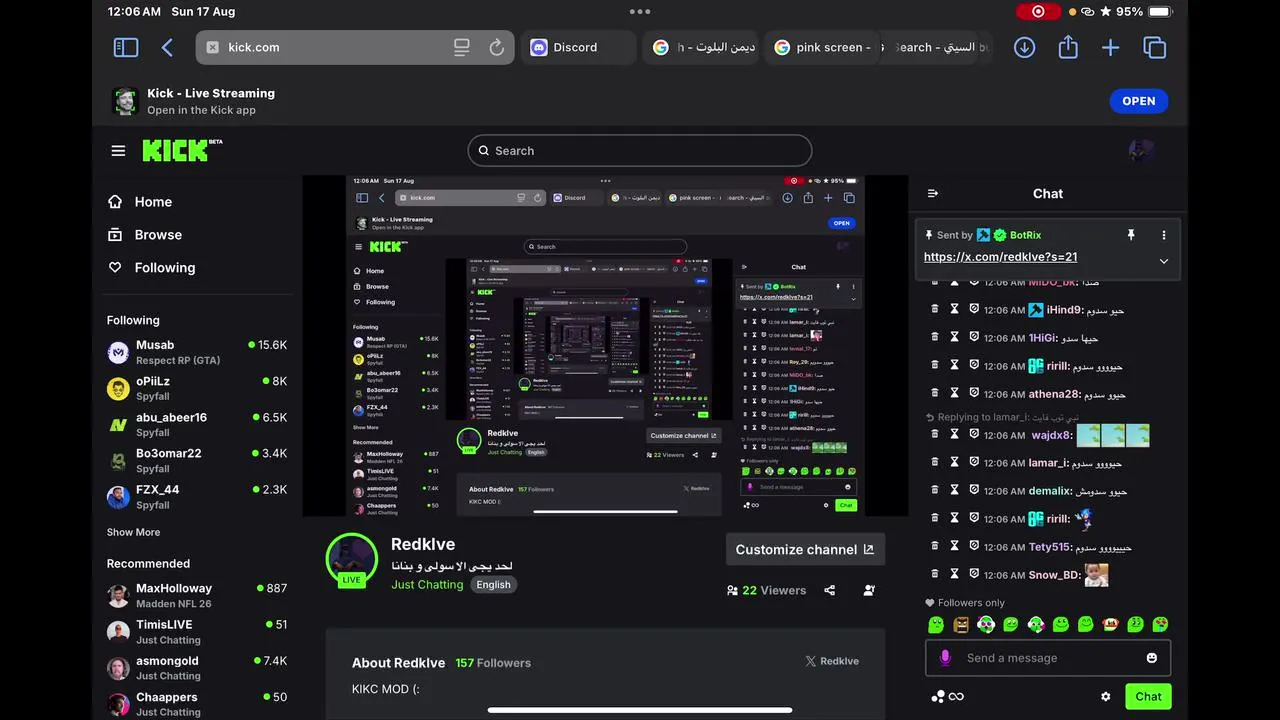Click the Kick search field
Image resolution: width=1280 pixels, height=720 pixels.
click(x=640, y=151)
